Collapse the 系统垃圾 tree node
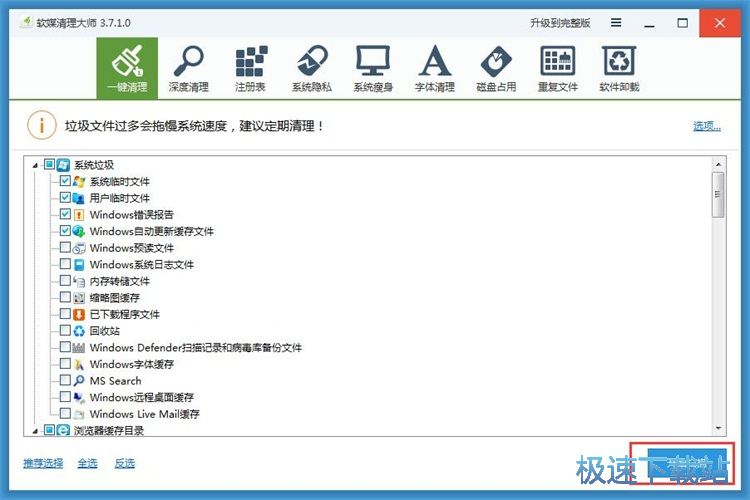The width and height of the screenshot is (750, 500). point(35,166)
